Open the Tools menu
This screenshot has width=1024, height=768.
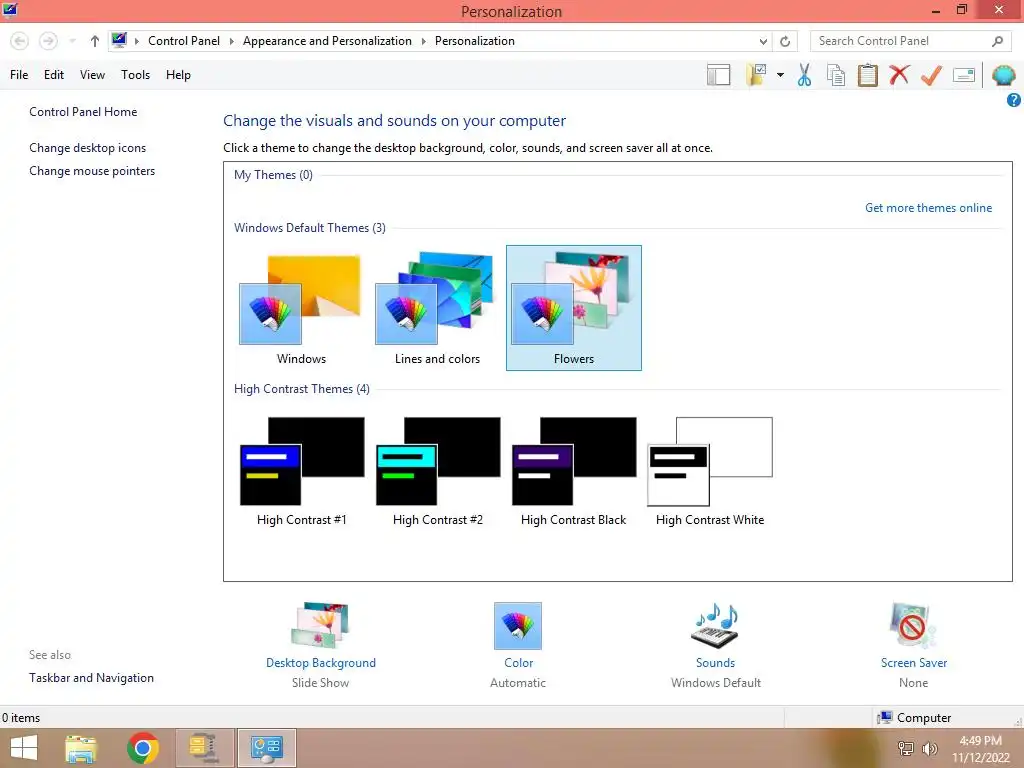[x=135, y=75]
